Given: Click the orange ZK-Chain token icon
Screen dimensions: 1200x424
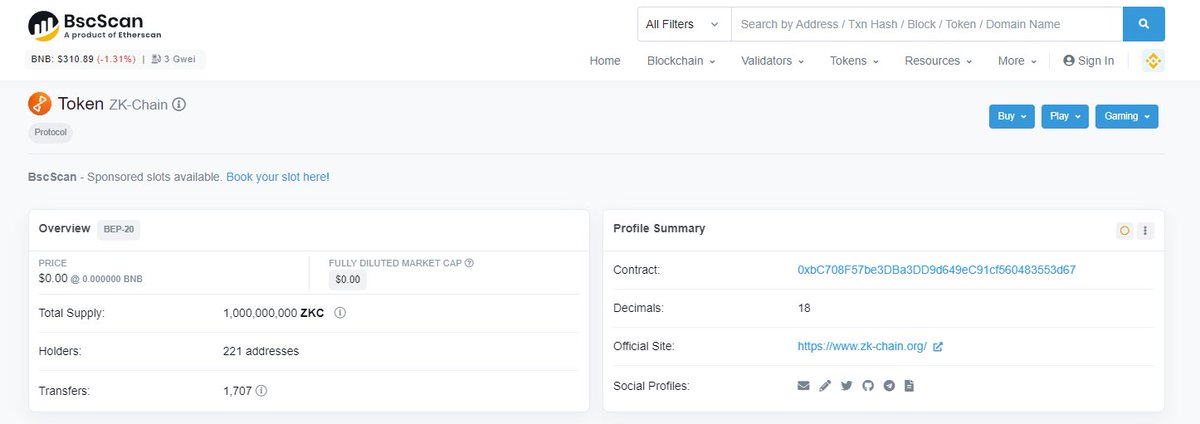Looking at the screenshot, I should (40, 103).
